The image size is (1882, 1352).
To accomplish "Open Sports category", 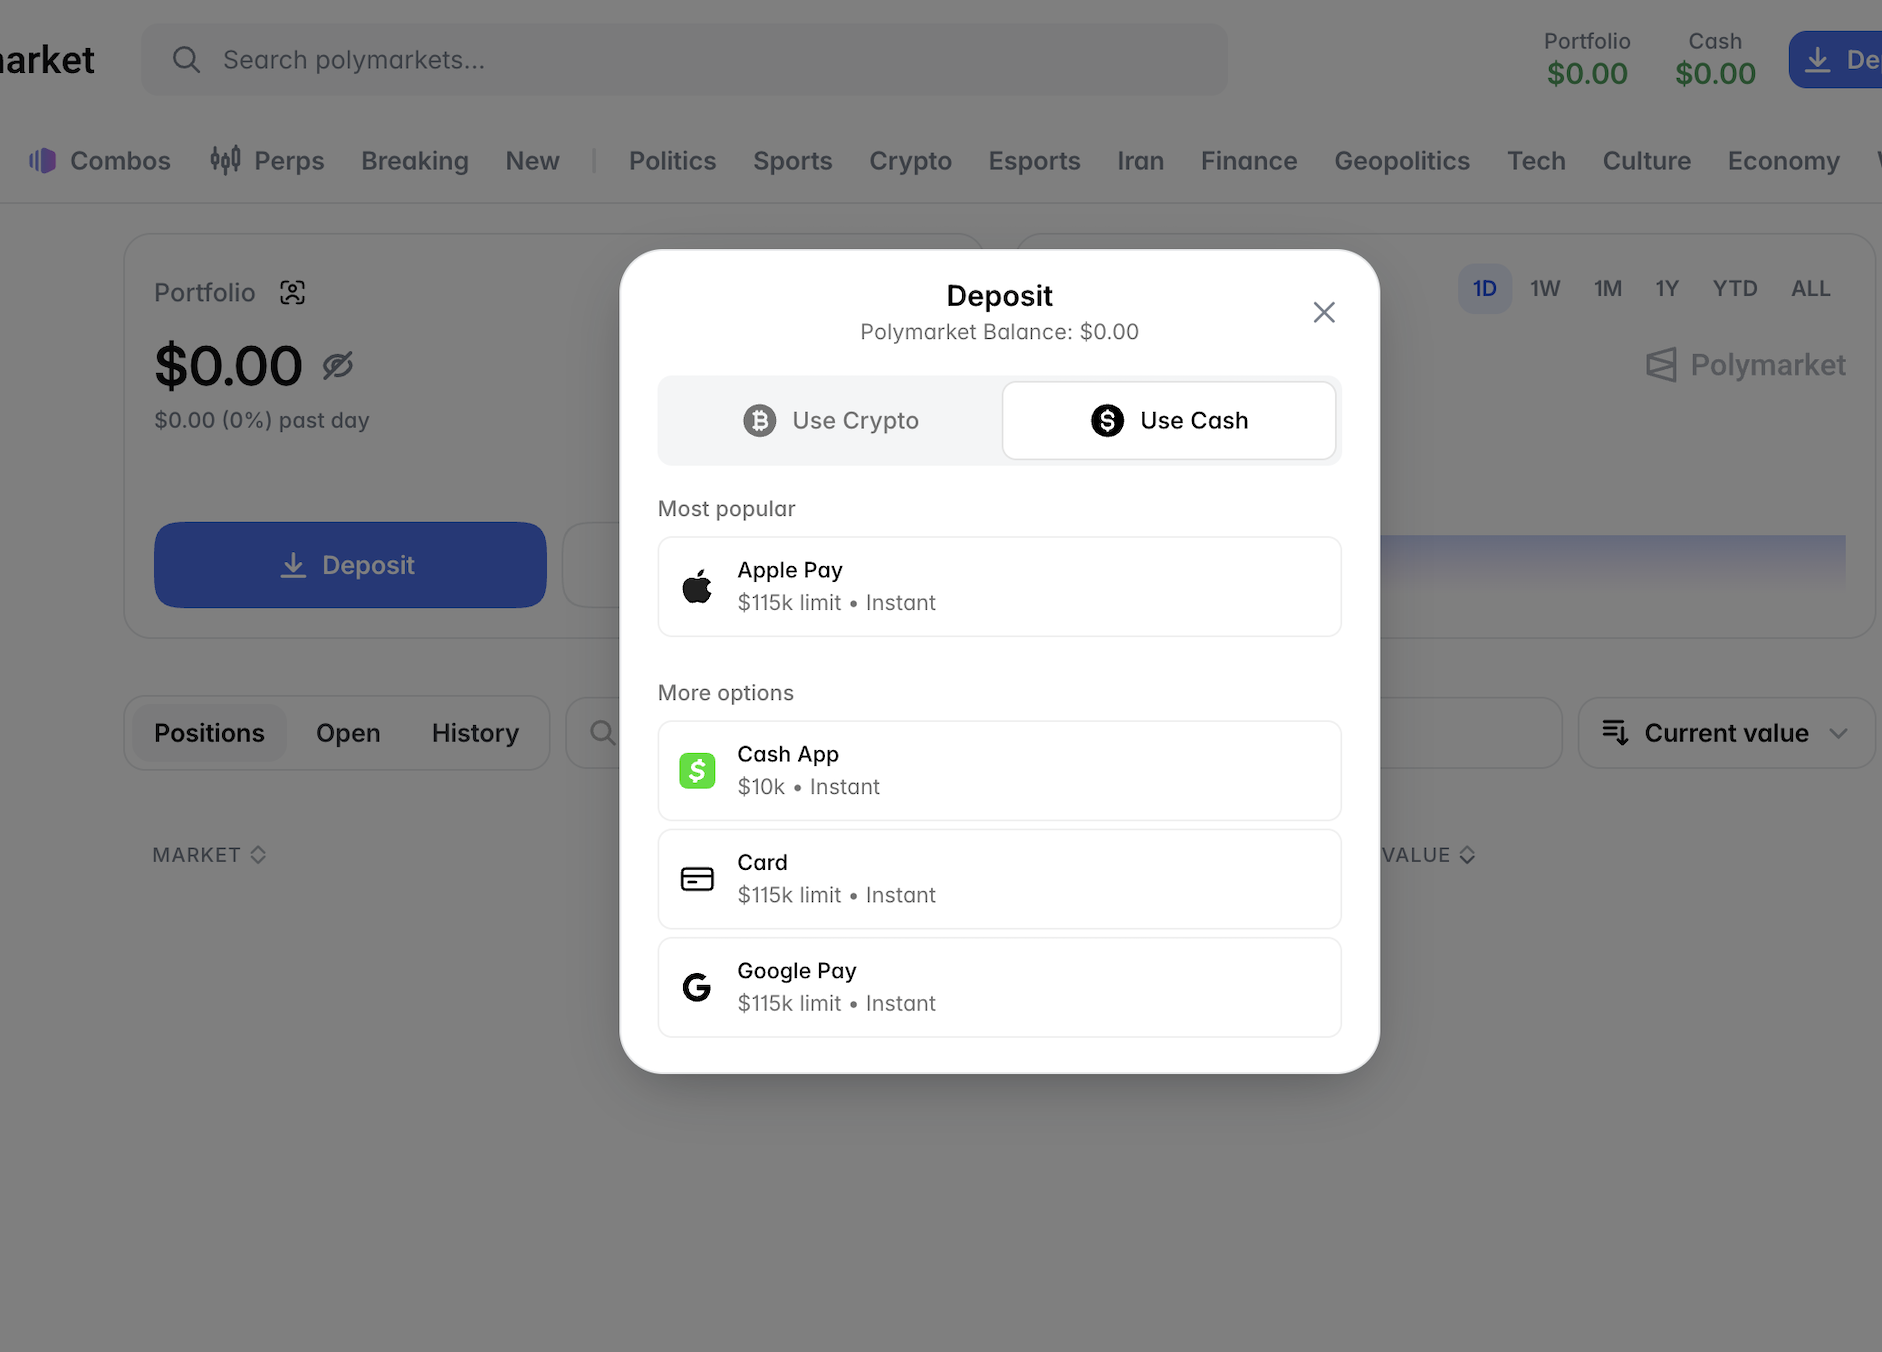I will (792, 161).
